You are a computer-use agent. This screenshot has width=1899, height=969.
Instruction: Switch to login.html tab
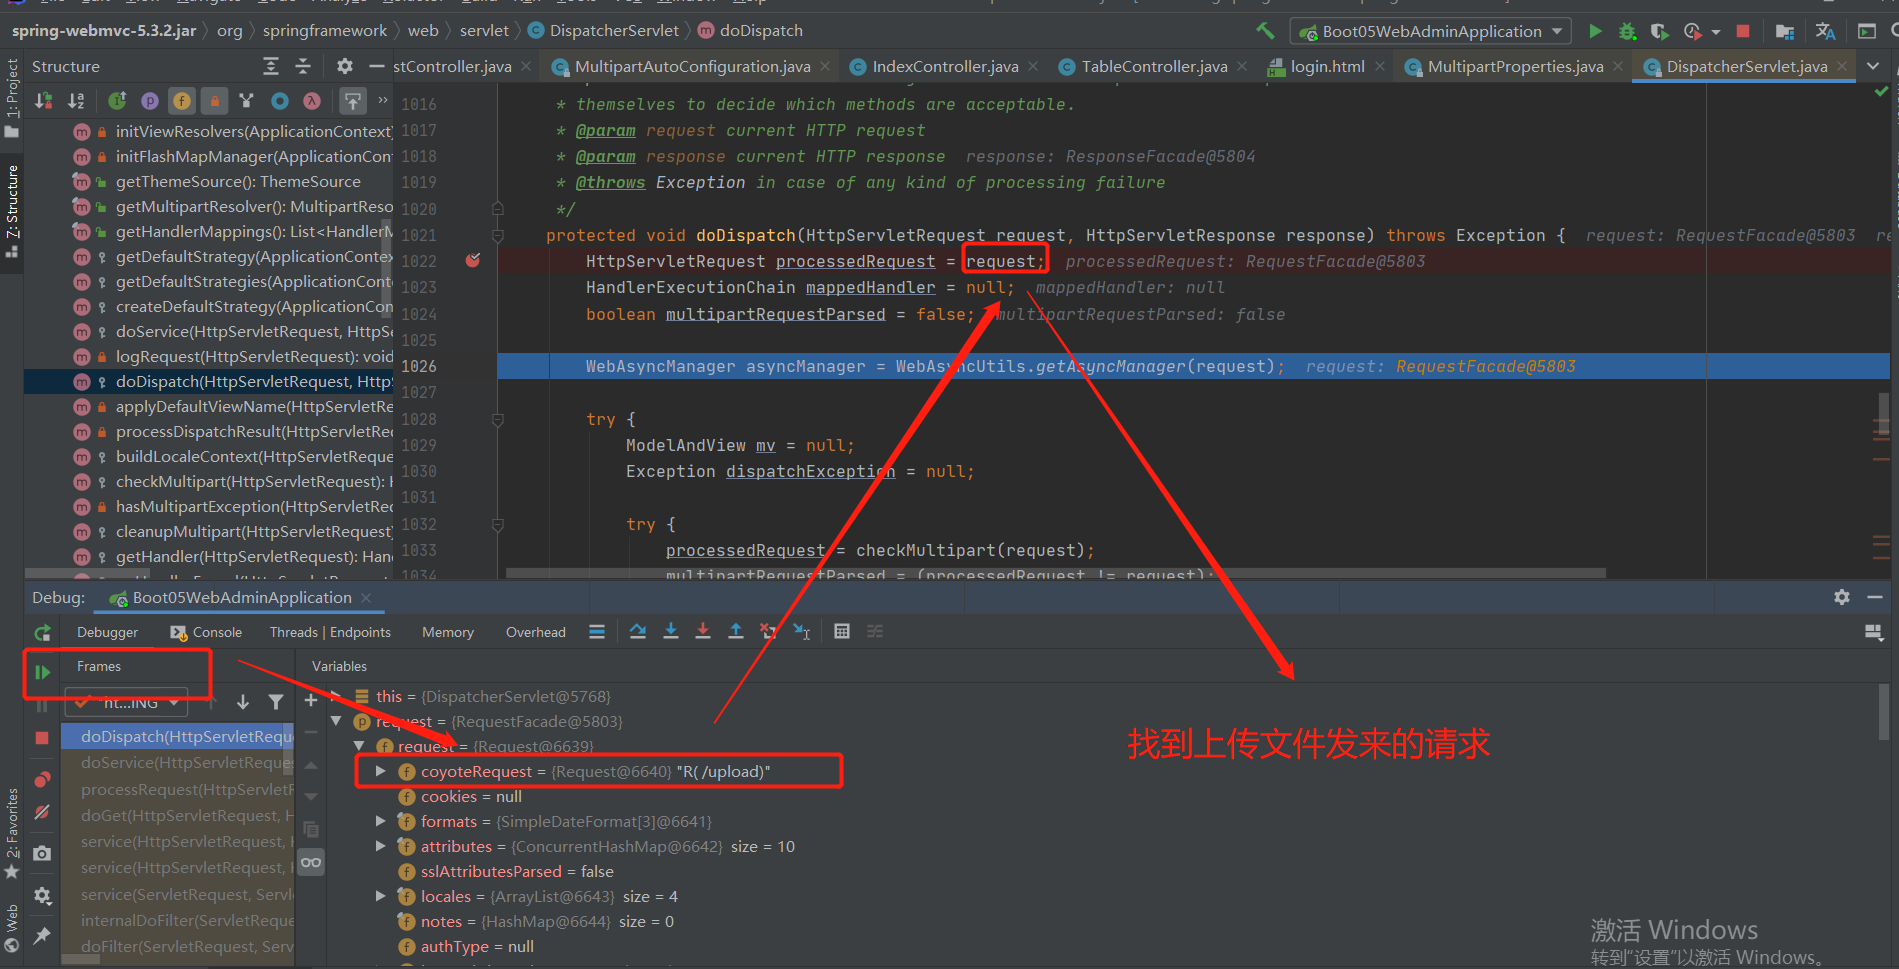pos(1327,66)
